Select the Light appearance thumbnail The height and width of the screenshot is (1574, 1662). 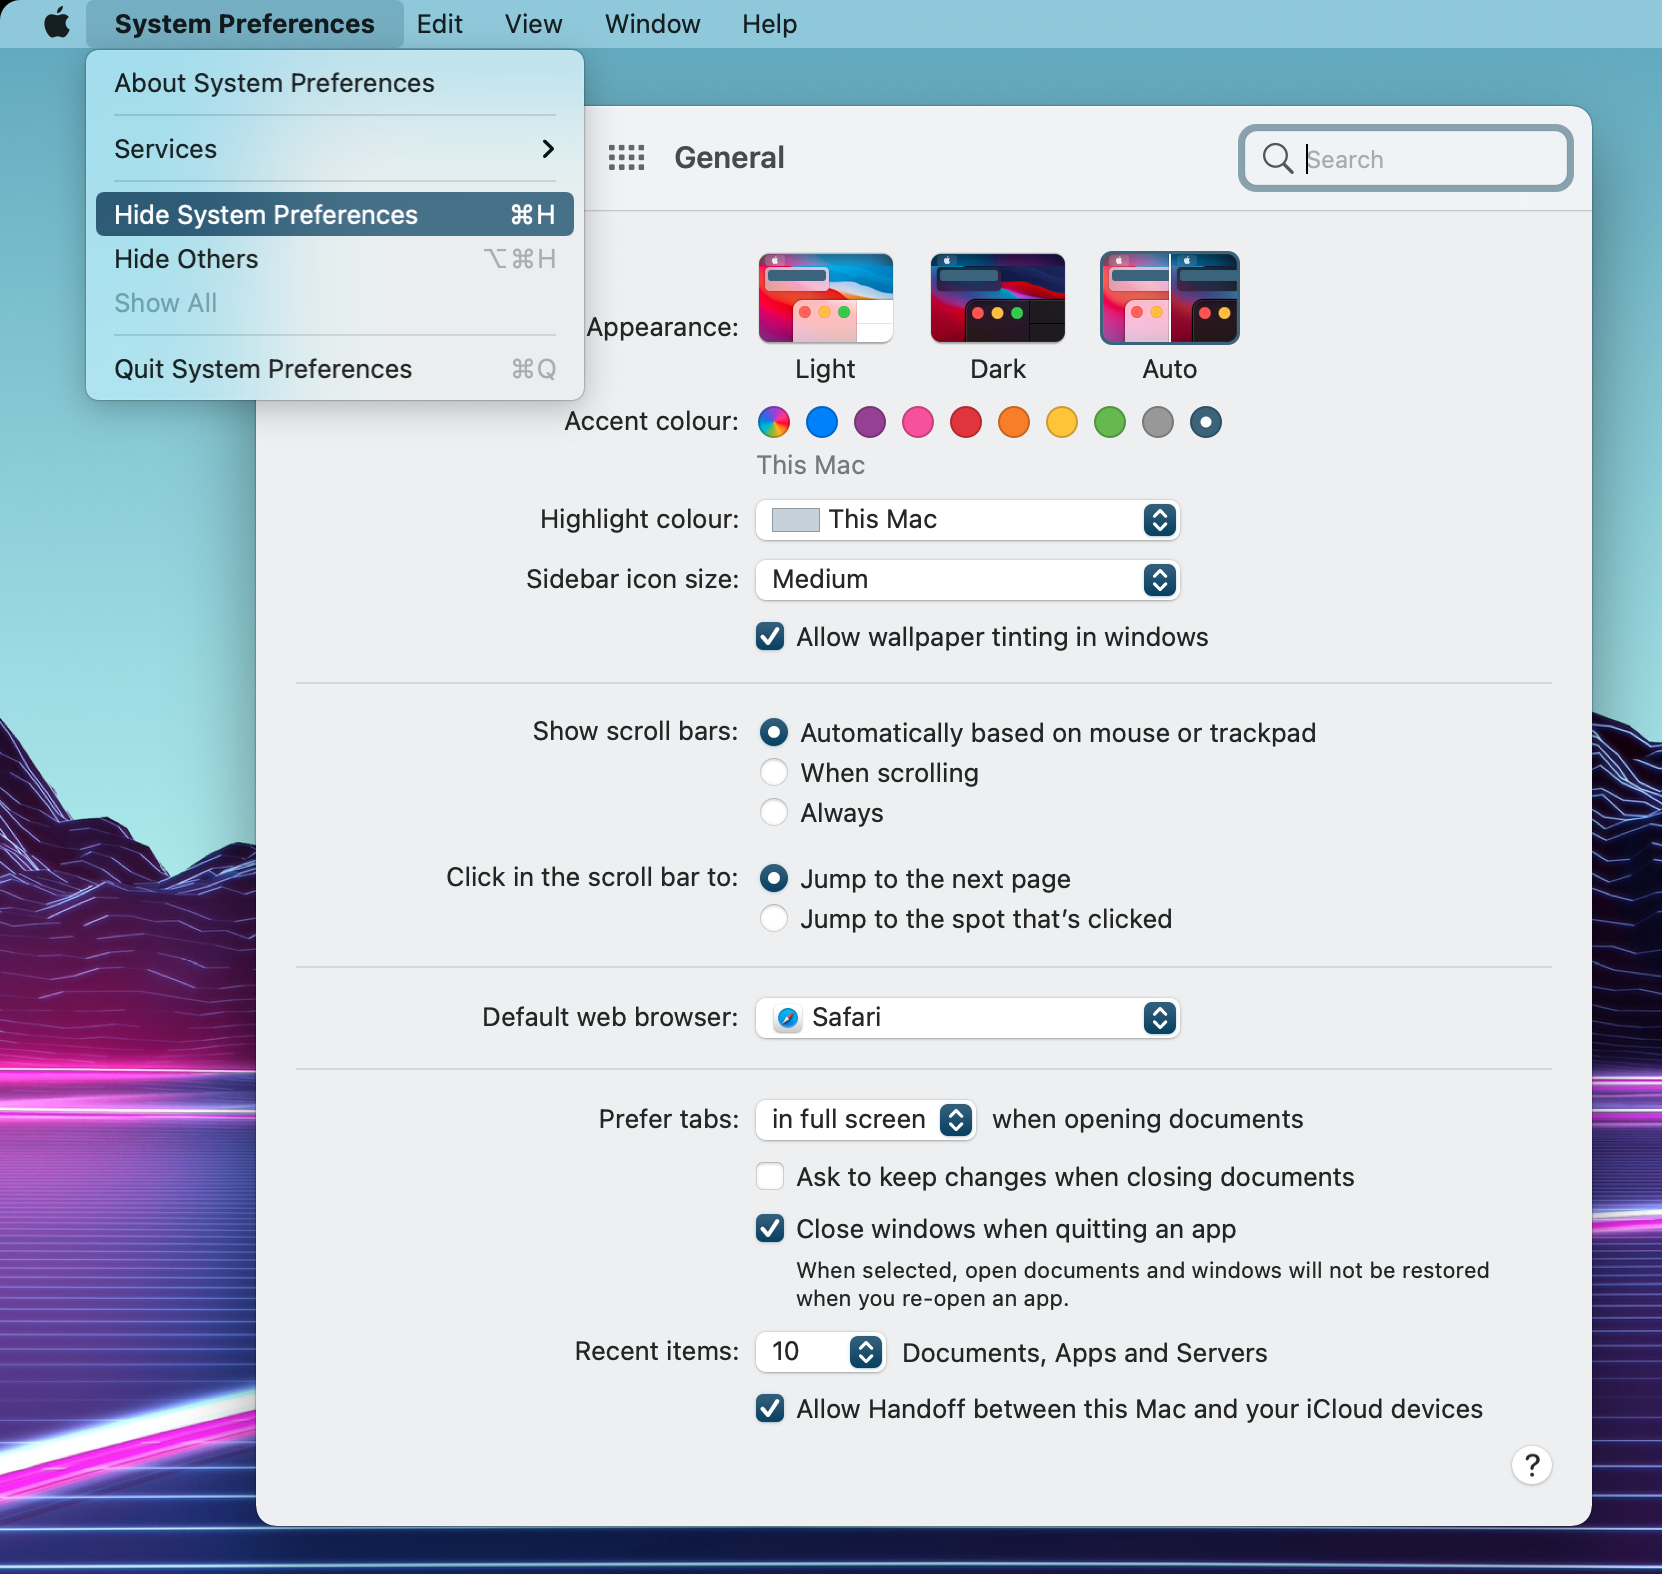tap(826, 298)
